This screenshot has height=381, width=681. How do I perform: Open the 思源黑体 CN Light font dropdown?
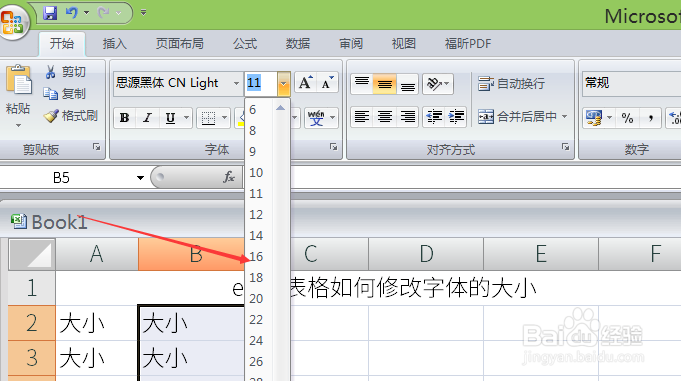[237, 83]
